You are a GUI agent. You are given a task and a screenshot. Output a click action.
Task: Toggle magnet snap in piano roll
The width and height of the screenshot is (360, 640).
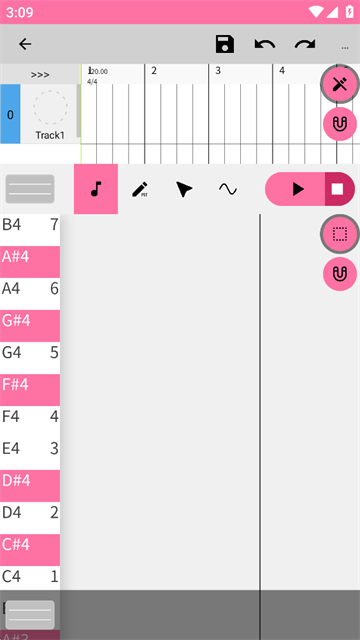[x=340, y=274]
